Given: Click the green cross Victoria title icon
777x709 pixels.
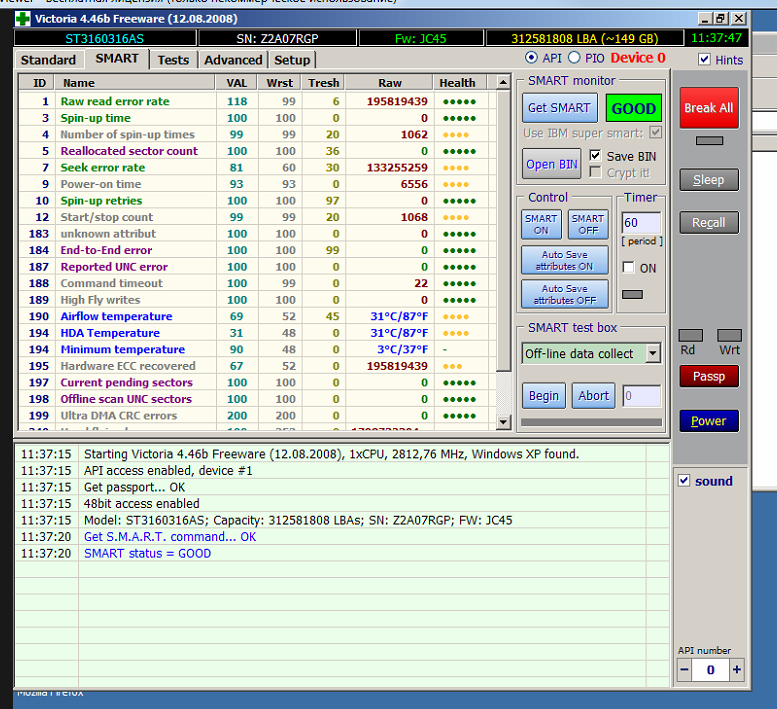Looking at the screenshot, I should click(22, 18).
